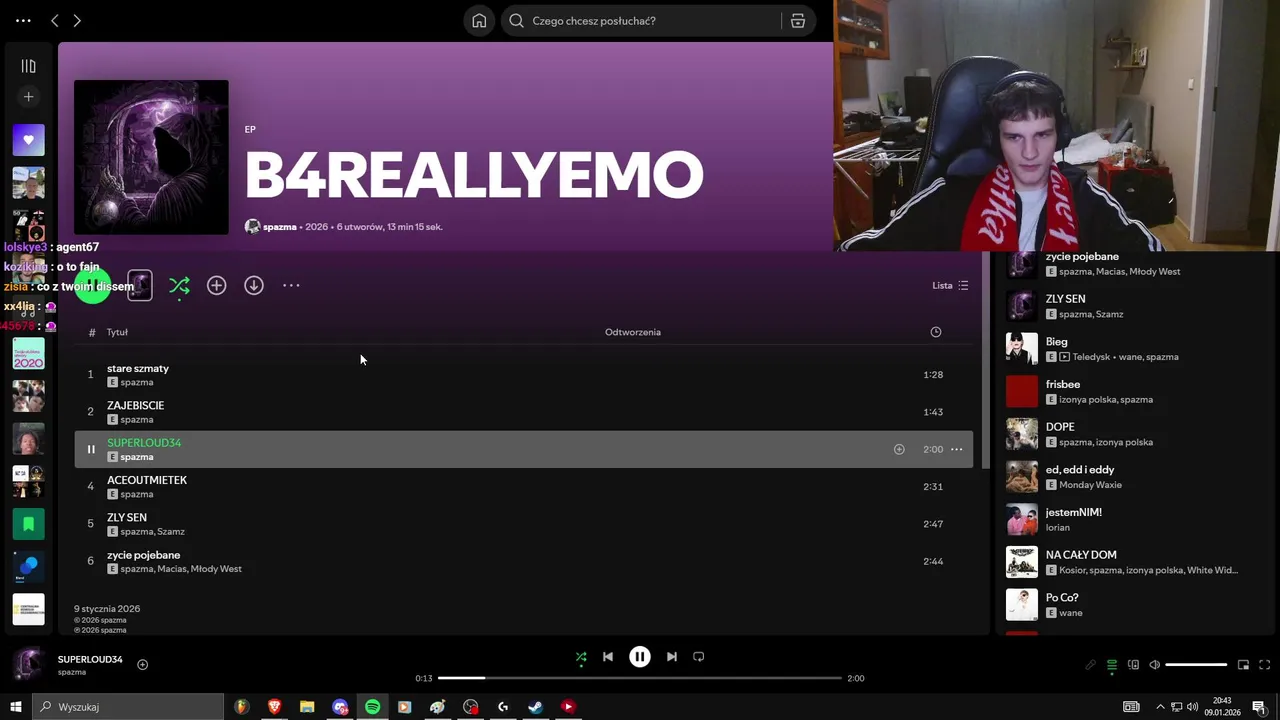Viewport: 1280px width, 720px height.
Task: Open the 2020 playlist in sidebar
Action: [x=28, y=353]
